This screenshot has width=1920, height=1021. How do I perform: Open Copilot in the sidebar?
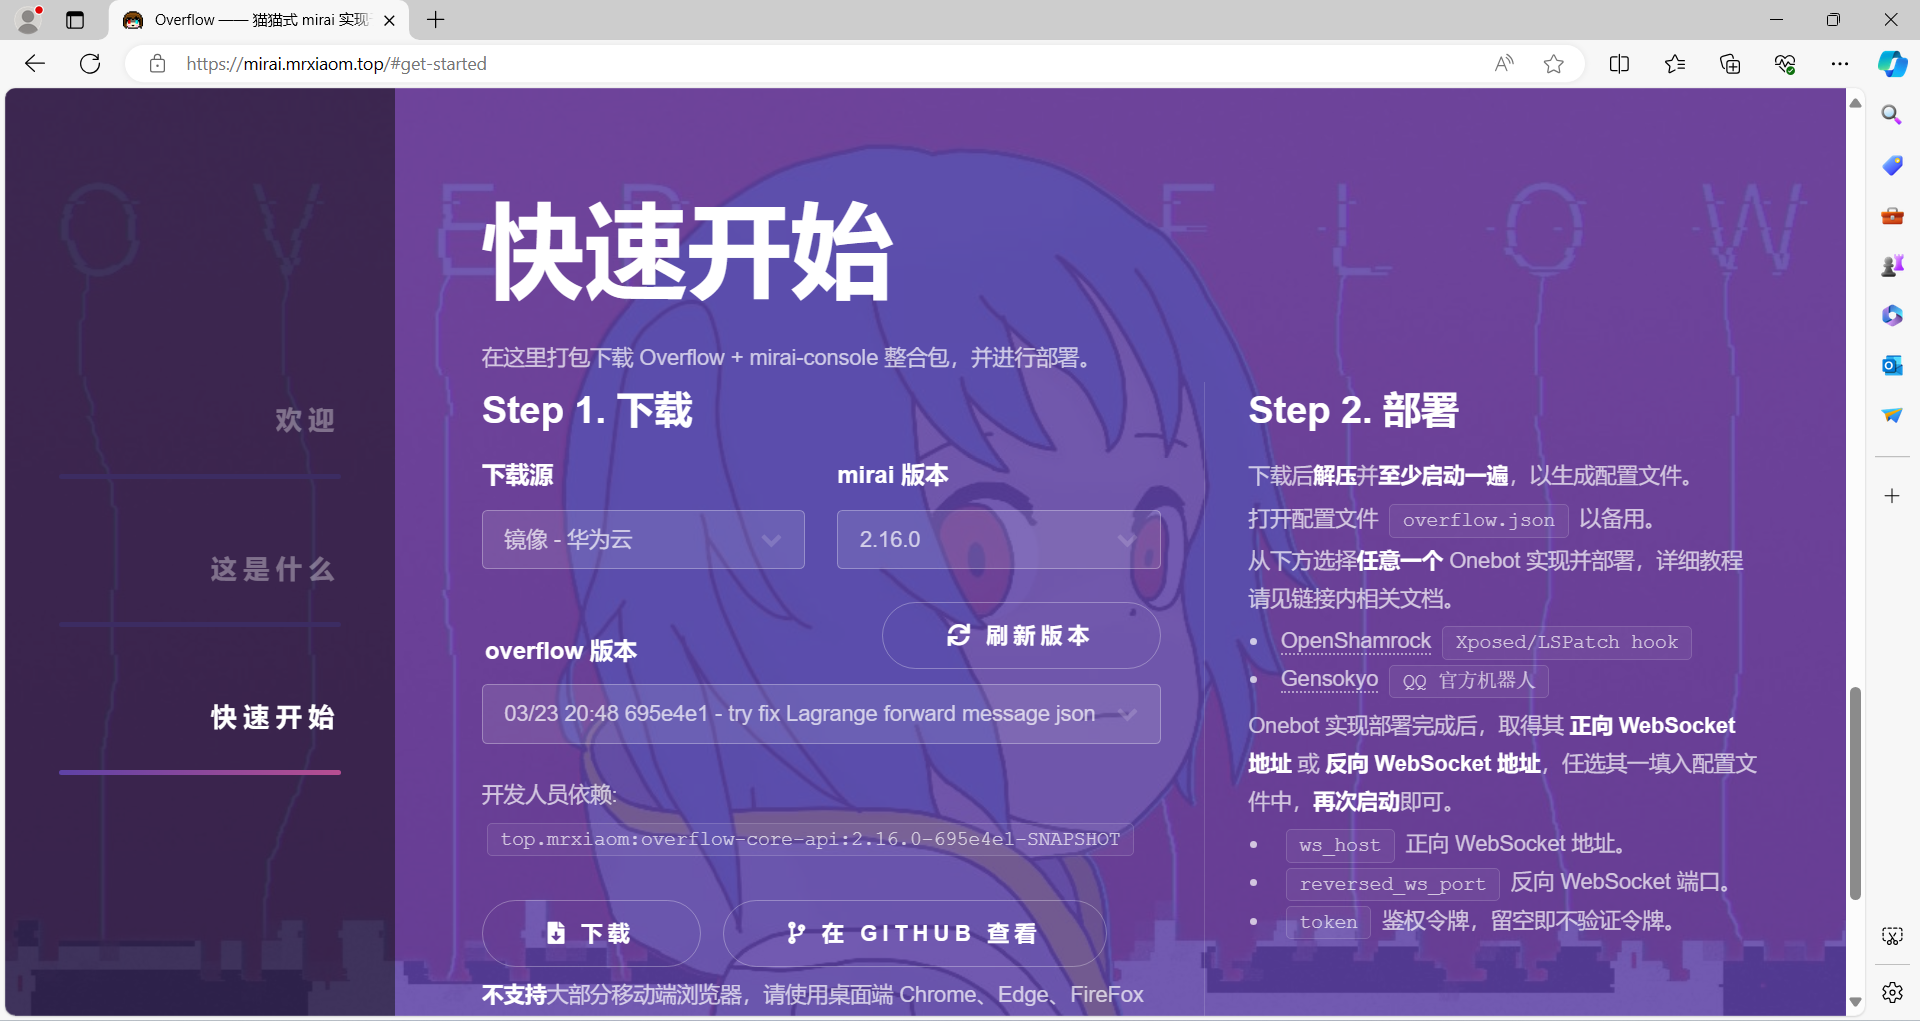(1892, 63)
